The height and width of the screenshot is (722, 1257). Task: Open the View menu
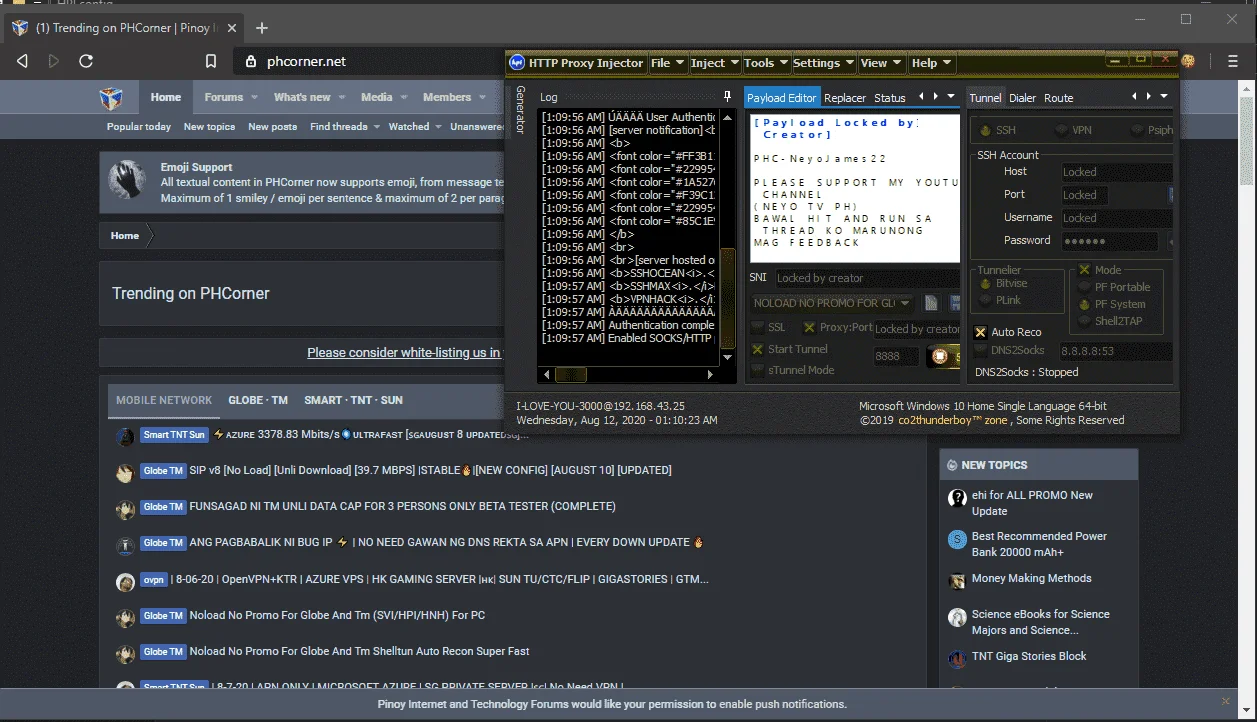click(x=881, y=63)
